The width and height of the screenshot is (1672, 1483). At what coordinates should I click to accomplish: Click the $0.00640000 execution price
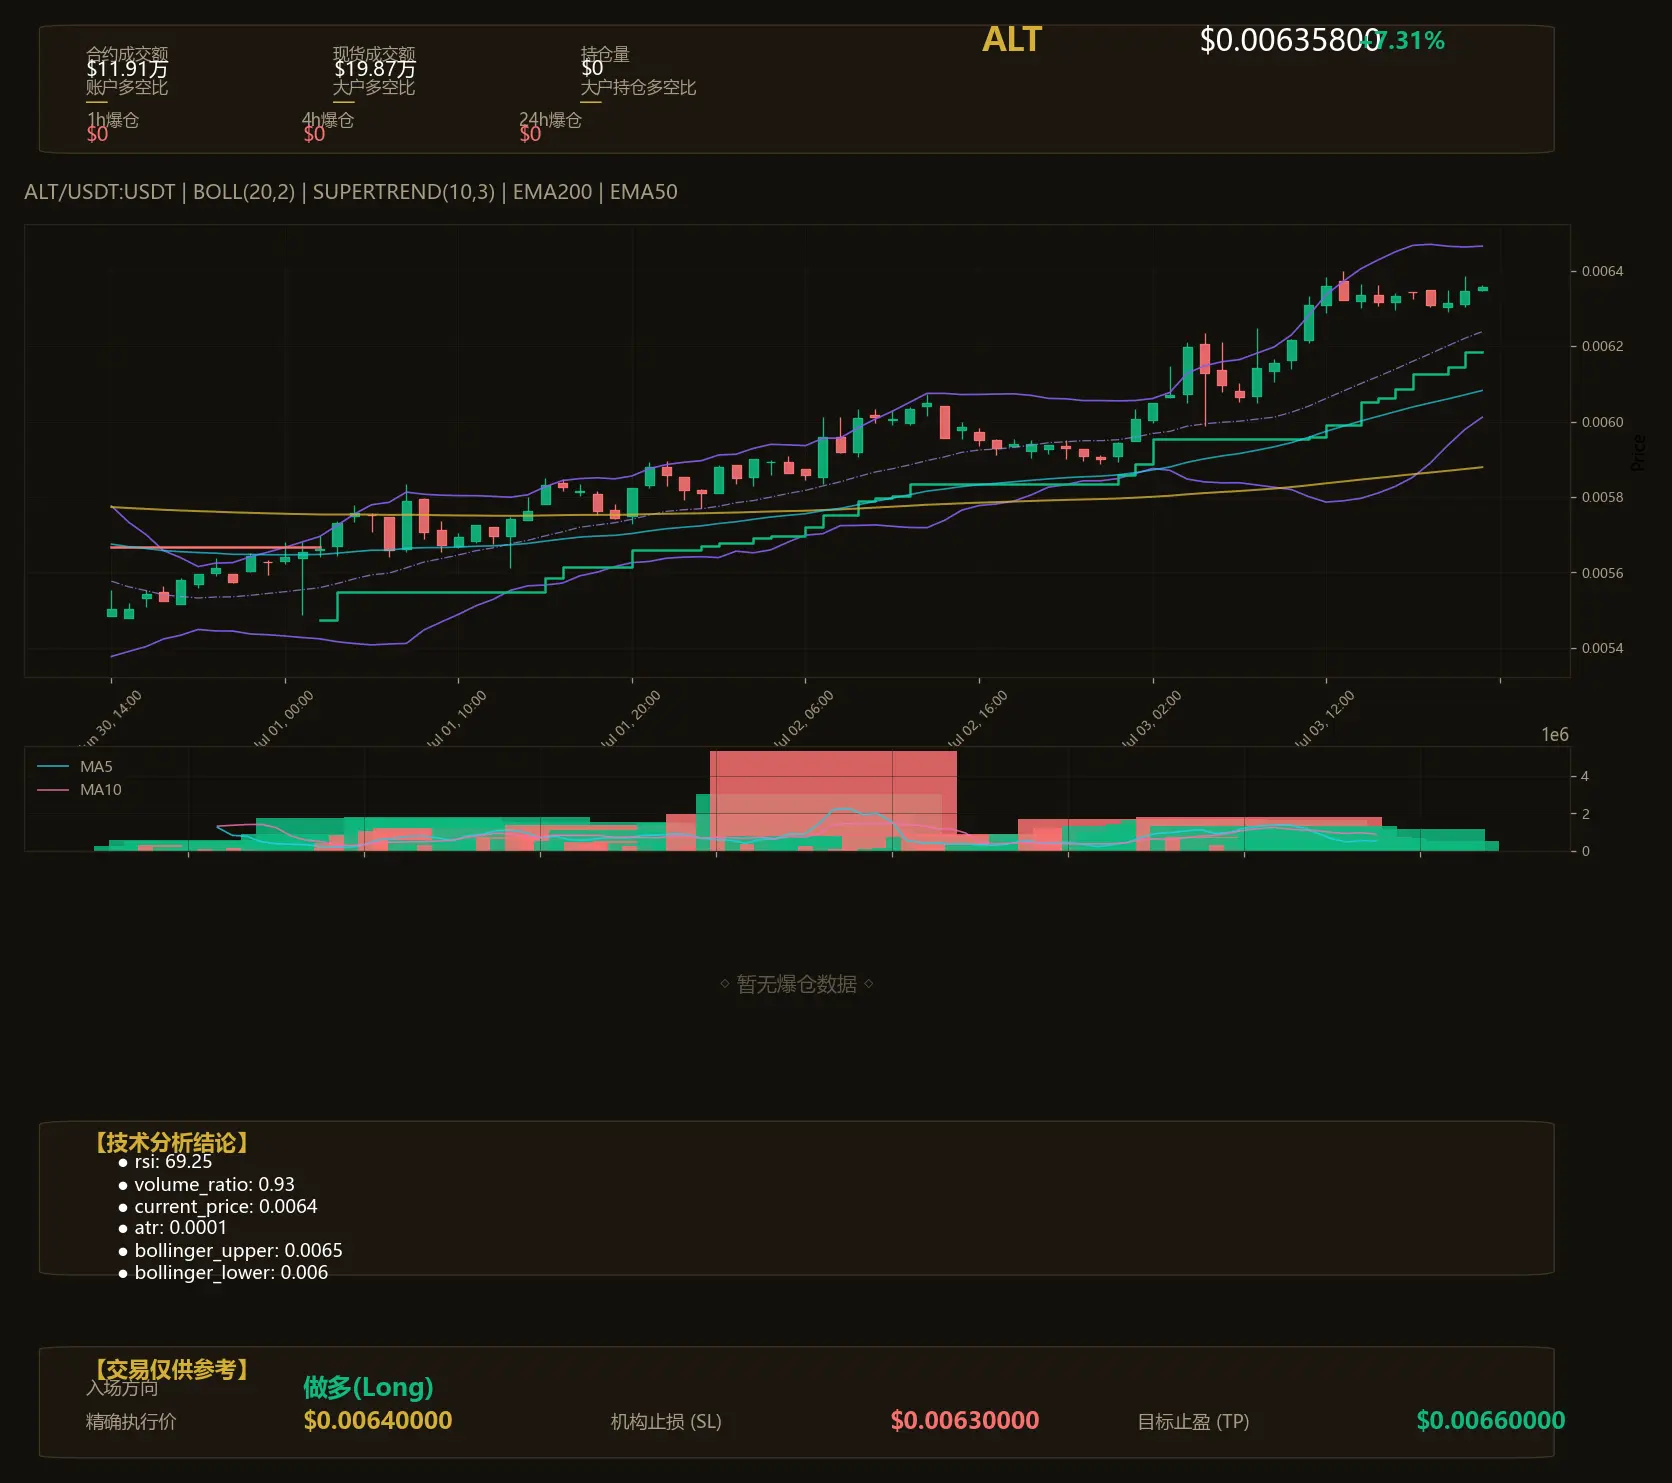coord(378,1421)
